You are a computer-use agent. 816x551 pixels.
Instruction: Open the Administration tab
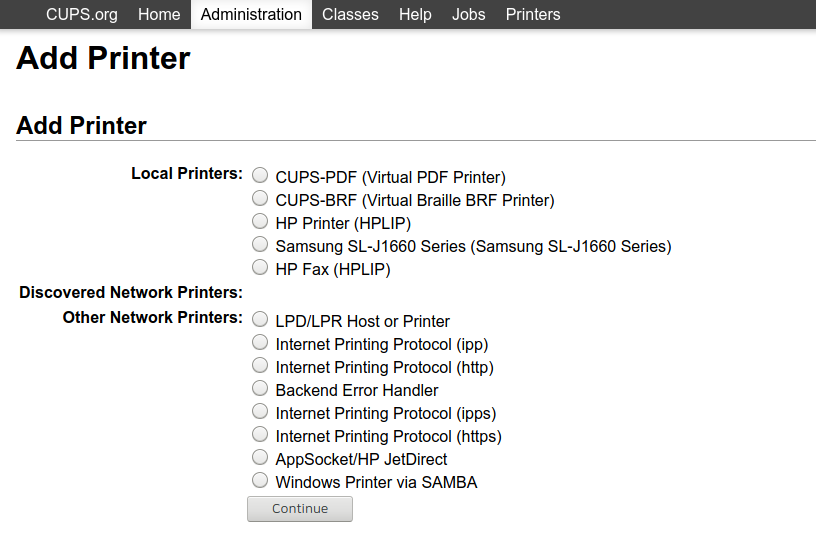(x=251, y=14)
